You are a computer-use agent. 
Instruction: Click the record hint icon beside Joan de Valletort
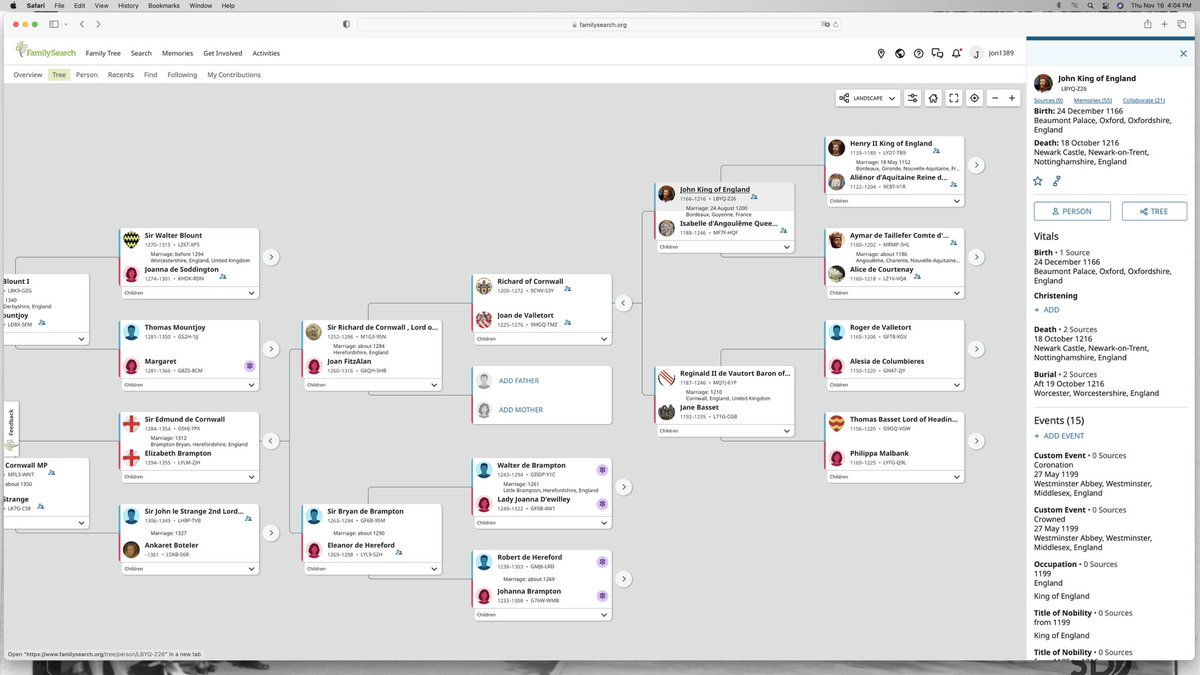coord(568,323)
